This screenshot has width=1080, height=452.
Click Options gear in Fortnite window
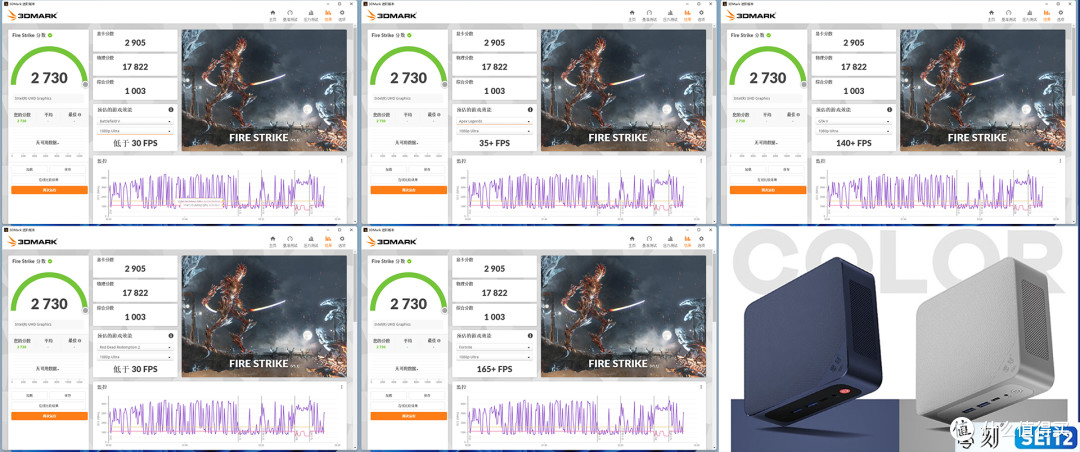[703, 240]
